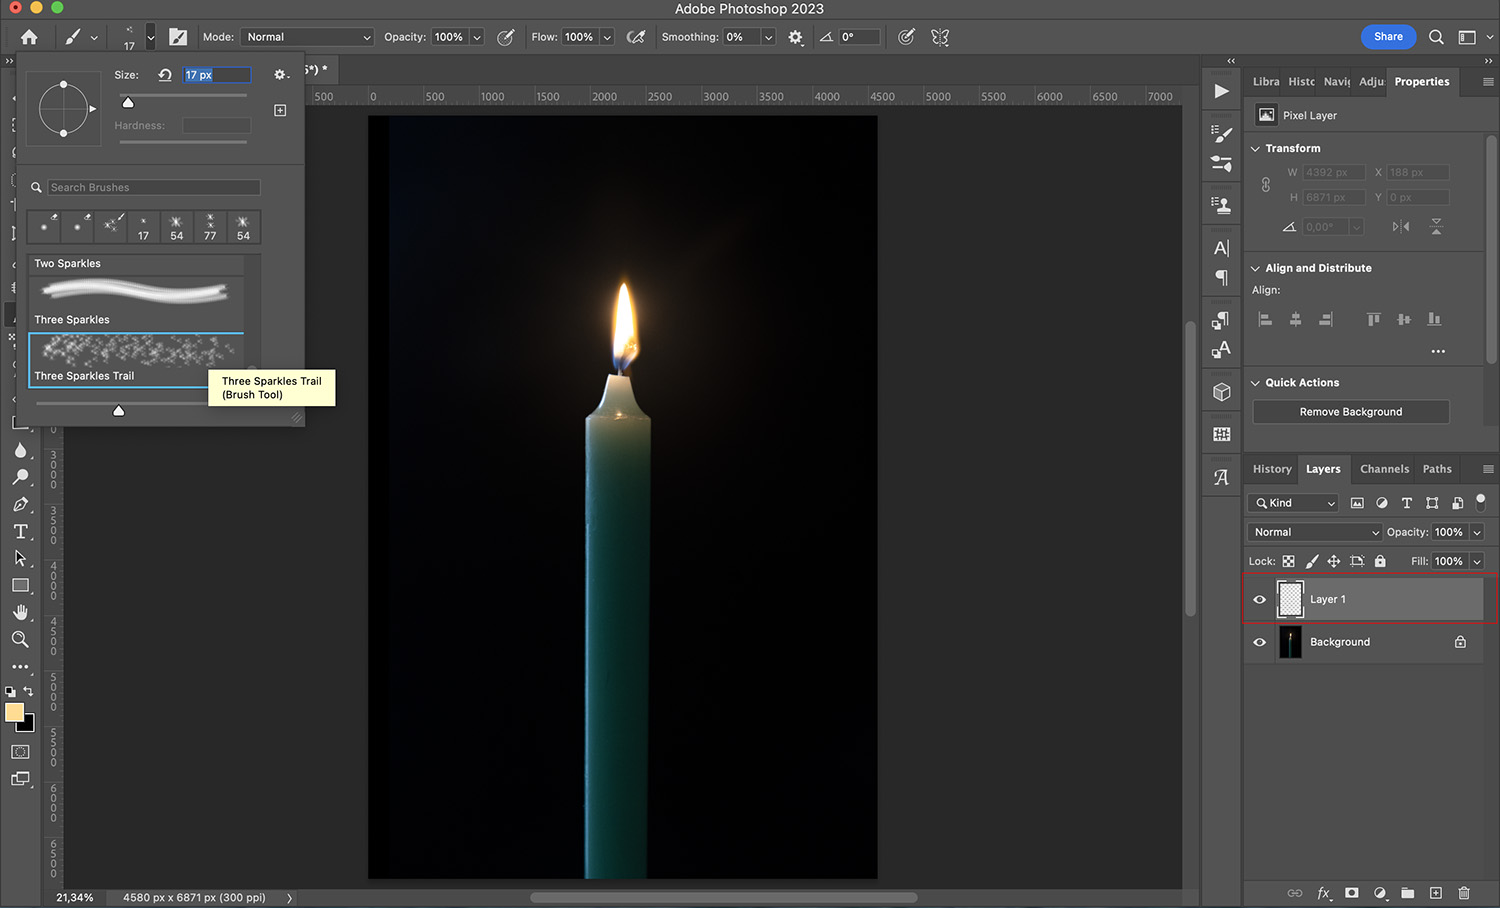Collapse the Quick Actions section

[x=1255, y=383]
